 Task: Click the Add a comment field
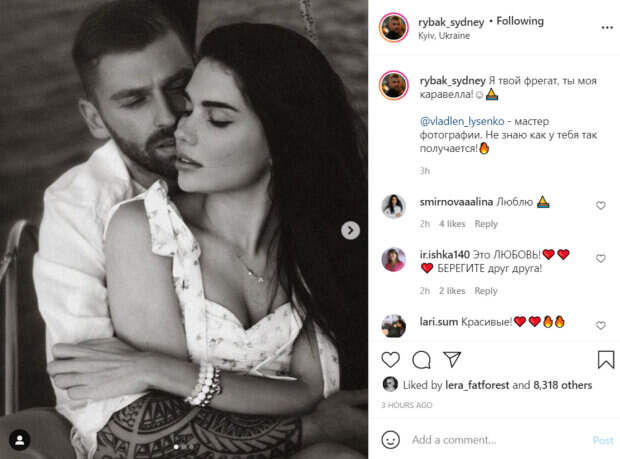tap(498, 440)
